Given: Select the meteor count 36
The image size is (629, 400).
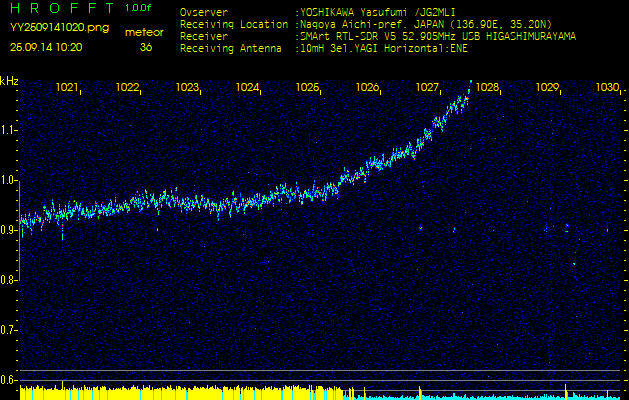Looking at the screenshot, I should pyautogui.click(x=146, y=47).
